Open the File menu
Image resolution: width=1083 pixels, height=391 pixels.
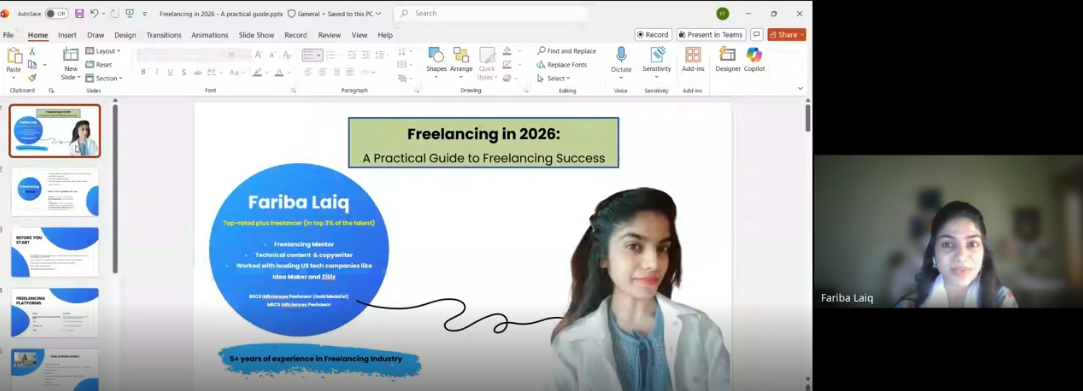pyautogui.click(x=8, y=35)
